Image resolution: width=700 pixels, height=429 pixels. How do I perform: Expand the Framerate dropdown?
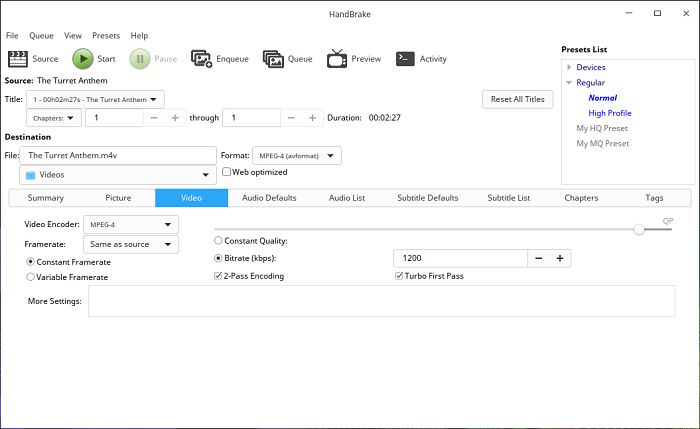tap(131, 244)
